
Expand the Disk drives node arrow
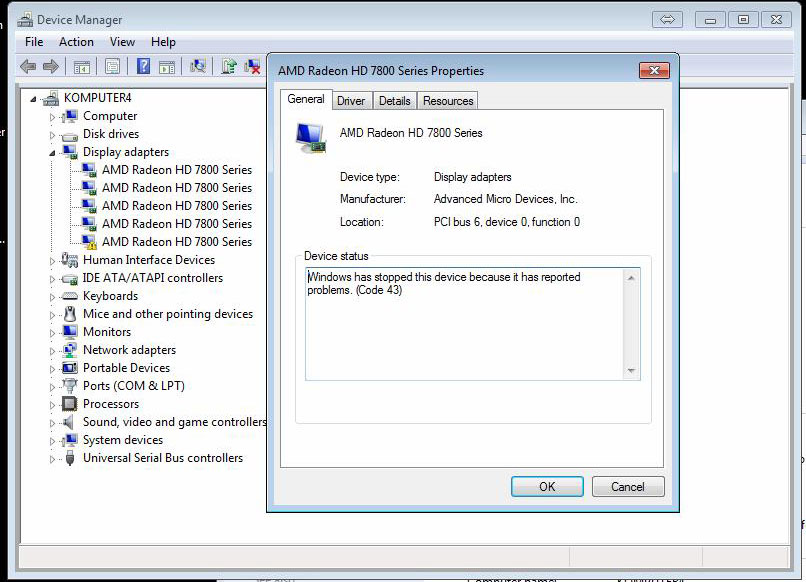52,135
